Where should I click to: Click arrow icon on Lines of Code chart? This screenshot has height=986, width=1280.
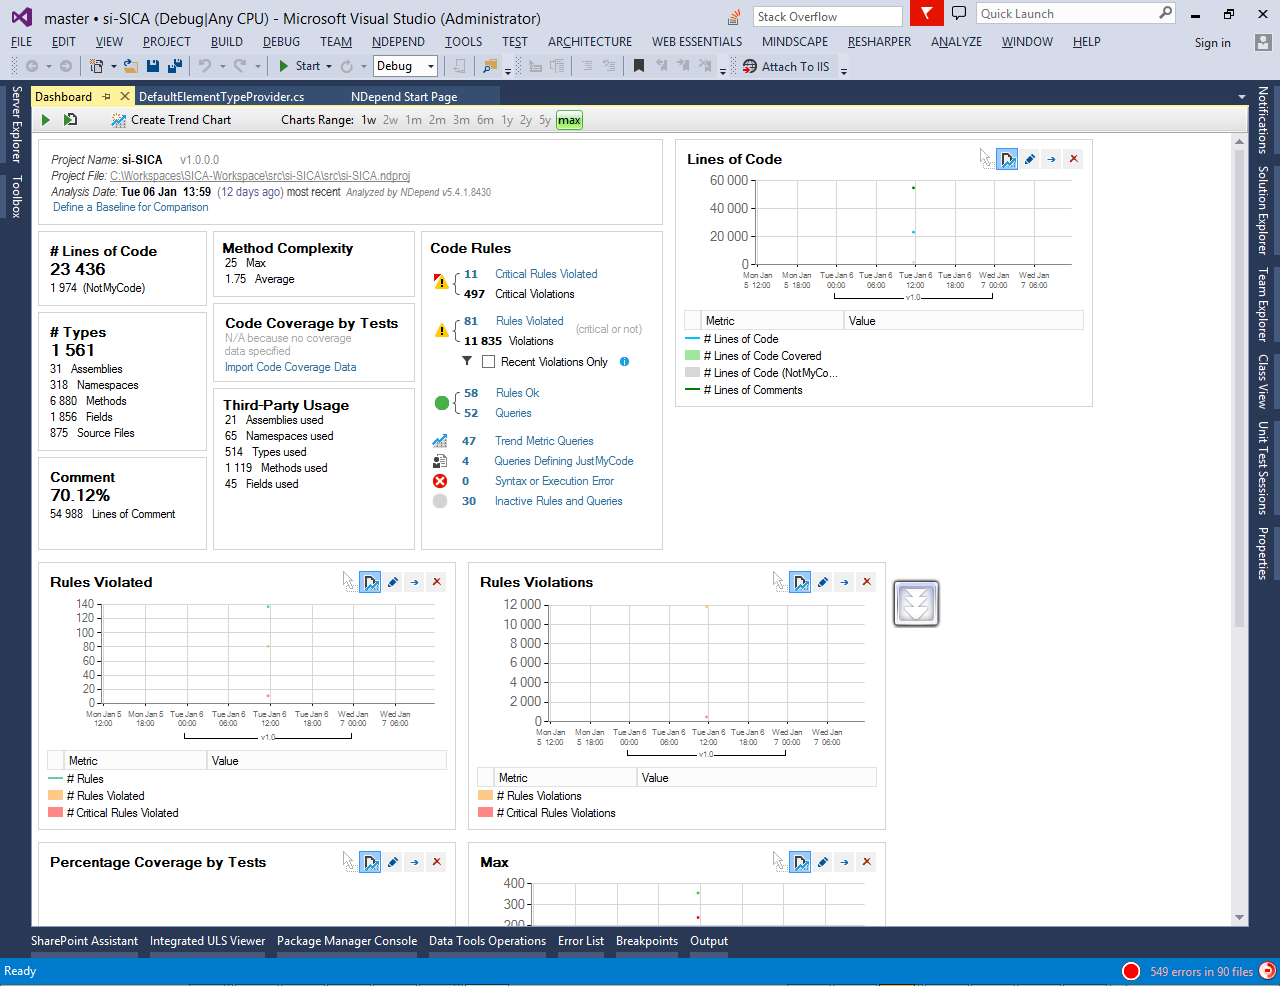point(1052,159)
